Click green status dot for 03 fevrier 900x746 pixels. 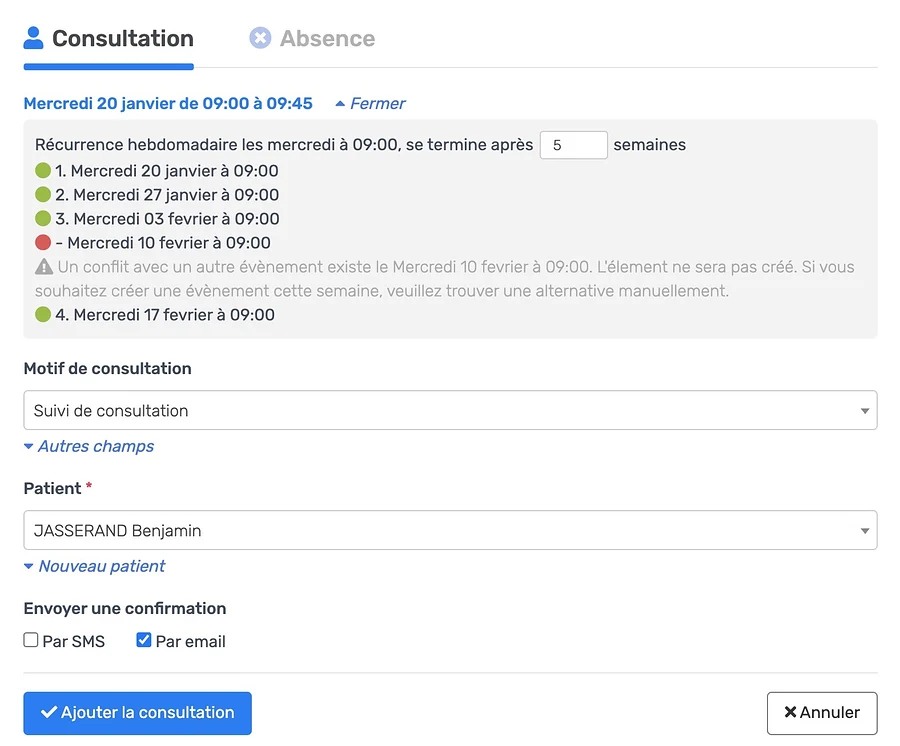click(x=43, y=219)
